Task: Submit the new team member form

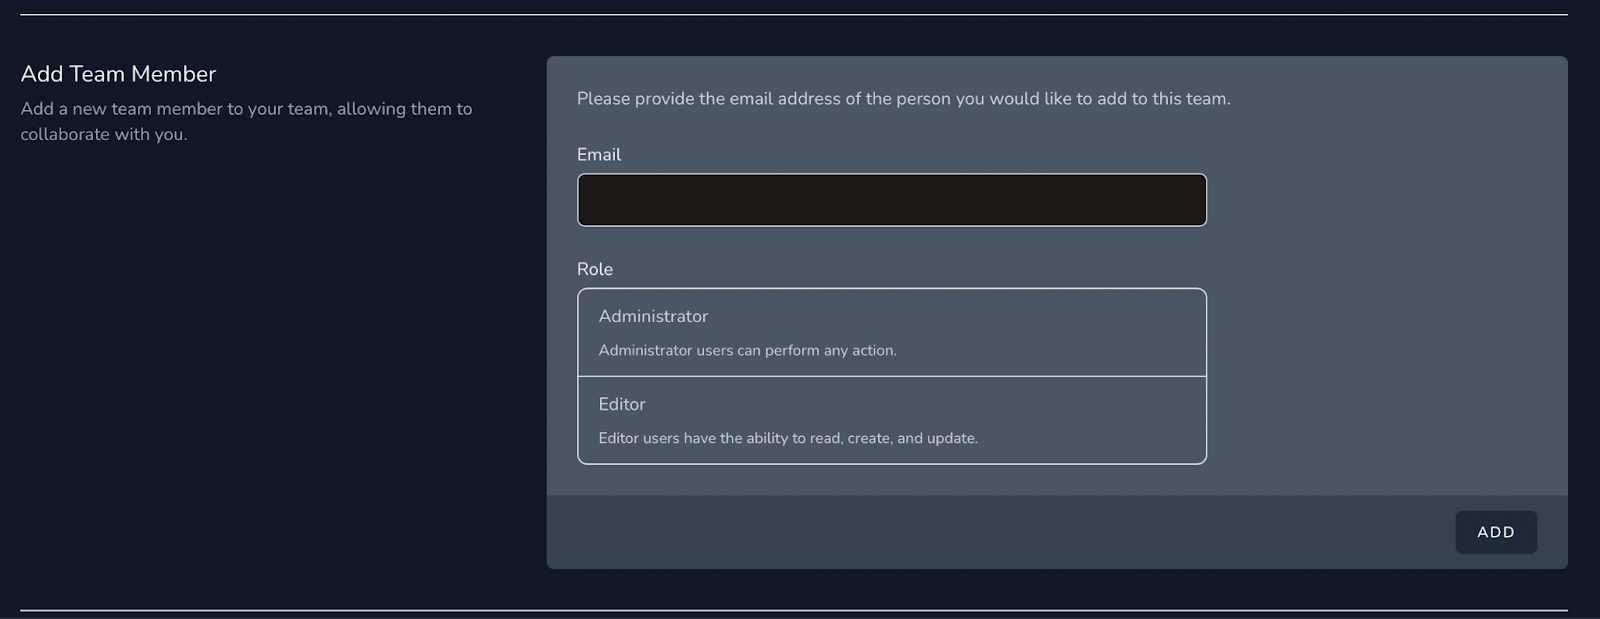Action: point(1495,532)
